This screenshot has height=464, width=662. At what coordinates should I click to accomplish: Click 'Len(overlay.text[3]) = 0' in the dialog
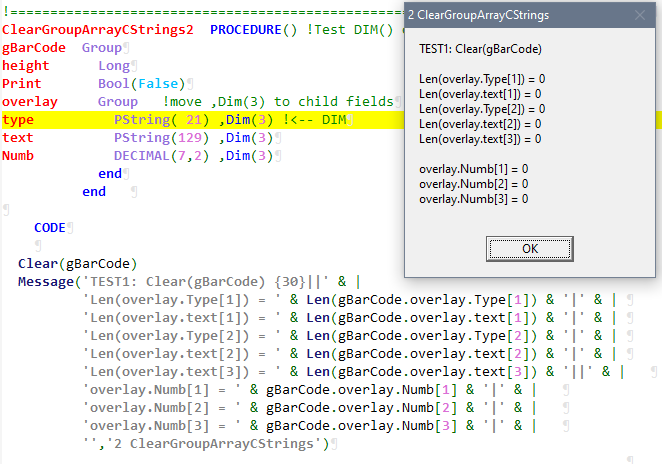[x=481, y=139]
